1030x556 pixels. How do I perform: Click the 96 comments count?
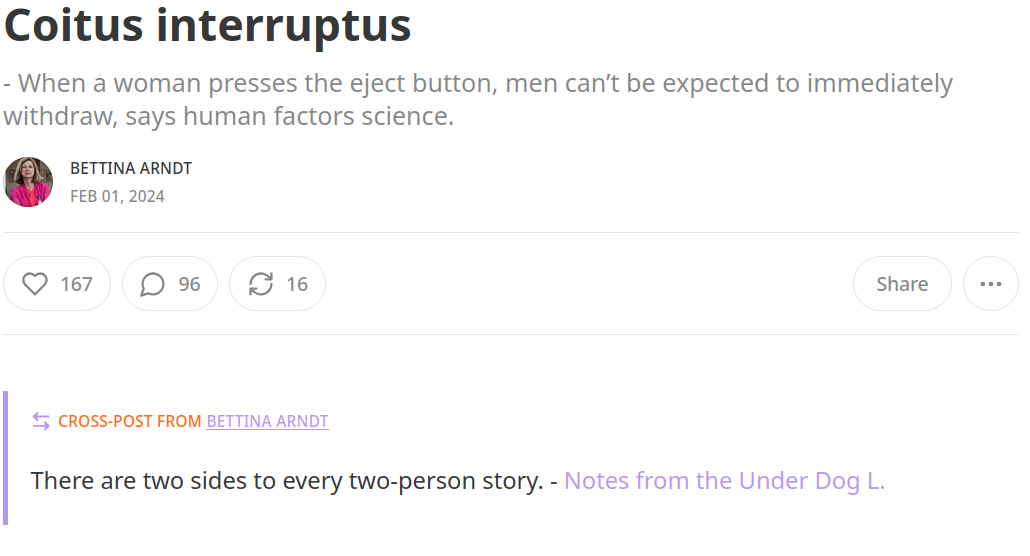point(189,285)
